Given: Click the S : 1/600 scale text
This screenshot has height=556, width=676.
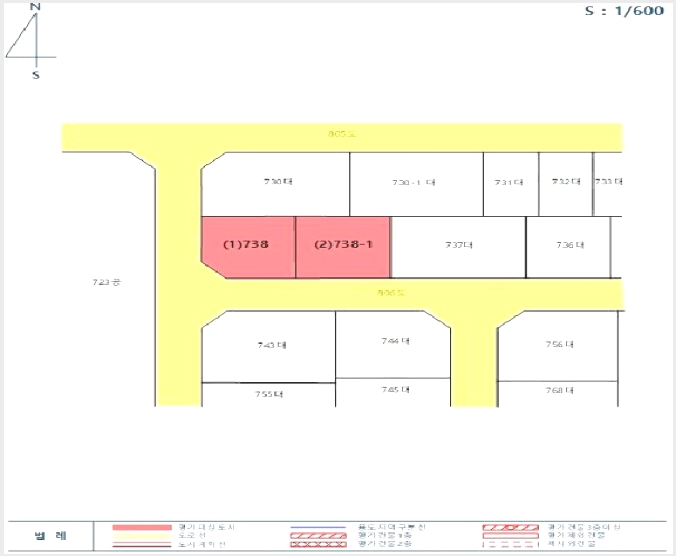Looking at the screenshot, I should pyautogui.click(x=624, y=11).
